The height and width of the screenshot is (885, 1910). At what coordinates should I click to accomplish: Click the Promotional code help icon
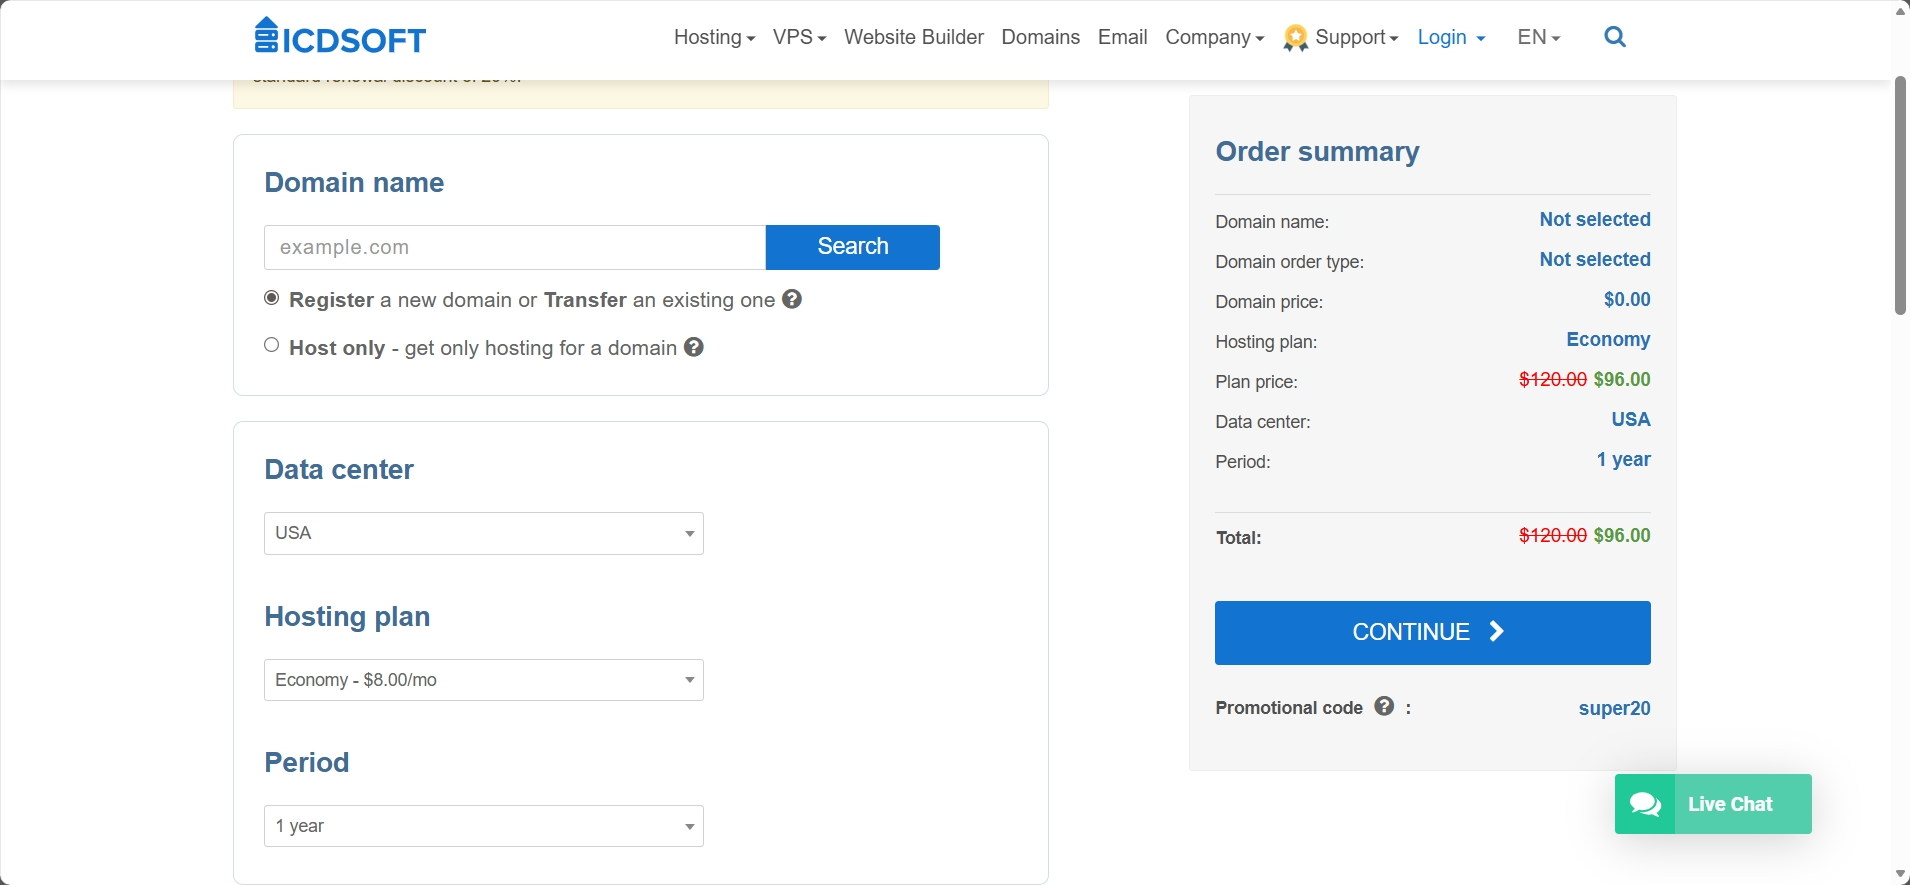point(1384,706)
